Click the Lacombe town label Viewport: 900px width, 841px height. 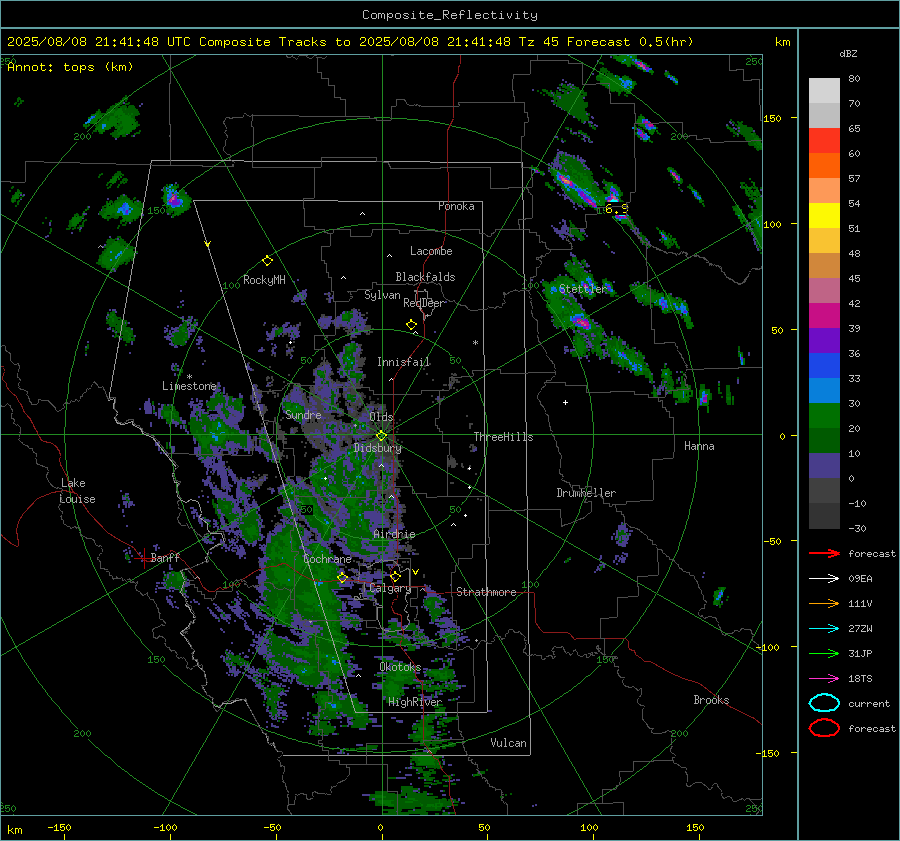tap(431, 251)
